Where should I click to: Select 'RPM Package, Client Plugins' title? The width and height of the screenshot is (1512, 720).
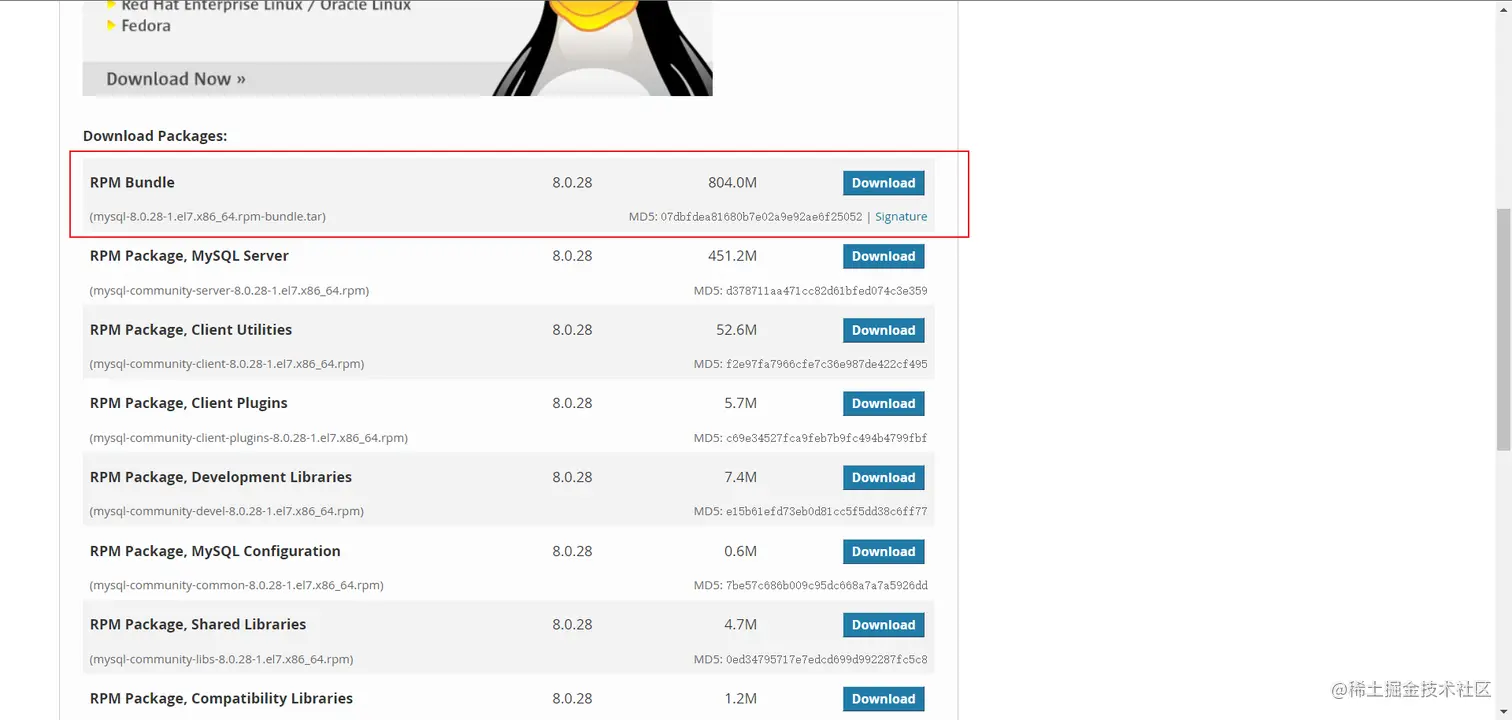click(189, 403)
